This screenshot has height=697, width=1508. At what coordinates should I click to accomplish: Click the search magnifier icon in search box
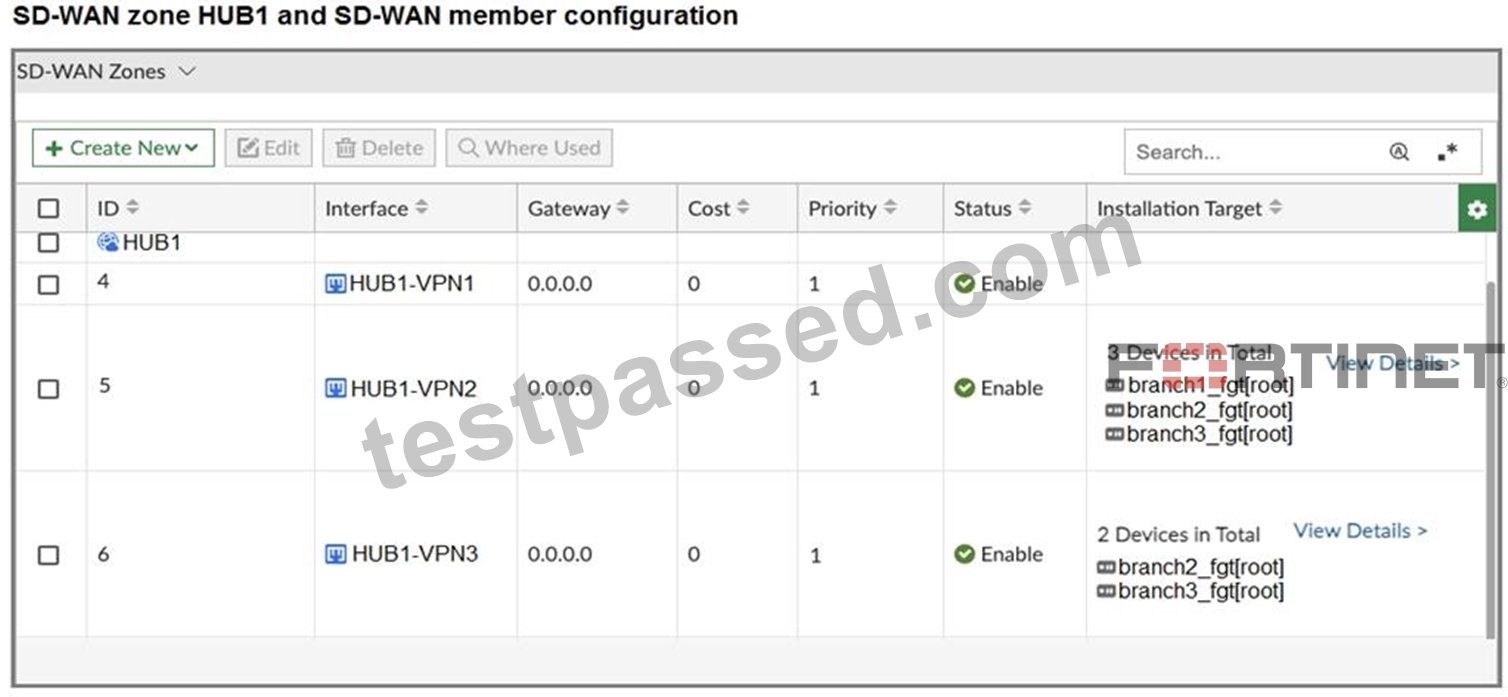point(1399,152)
